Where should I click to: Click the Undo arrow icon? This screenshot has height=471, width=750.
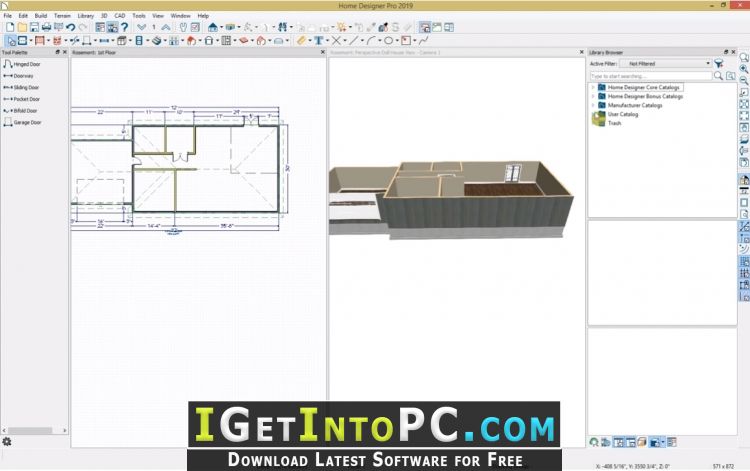tap(70, 27)
